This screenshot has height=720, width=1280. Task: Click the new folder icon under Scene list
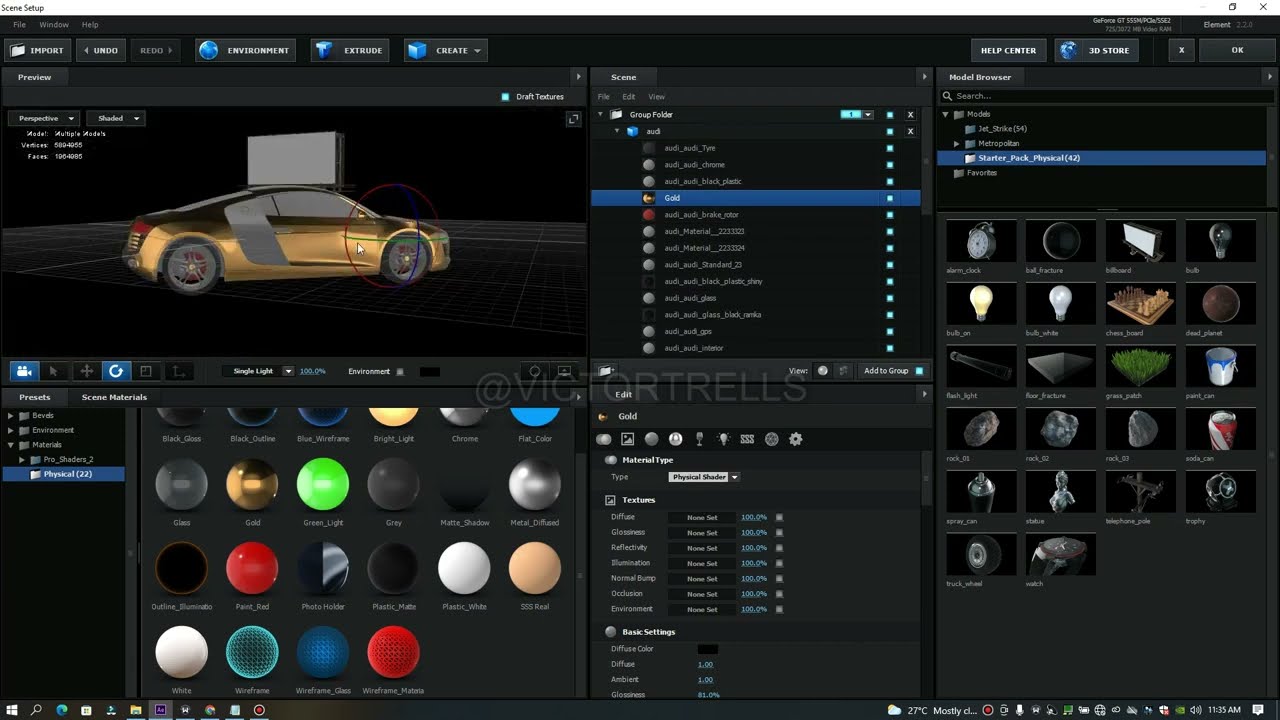605,371
